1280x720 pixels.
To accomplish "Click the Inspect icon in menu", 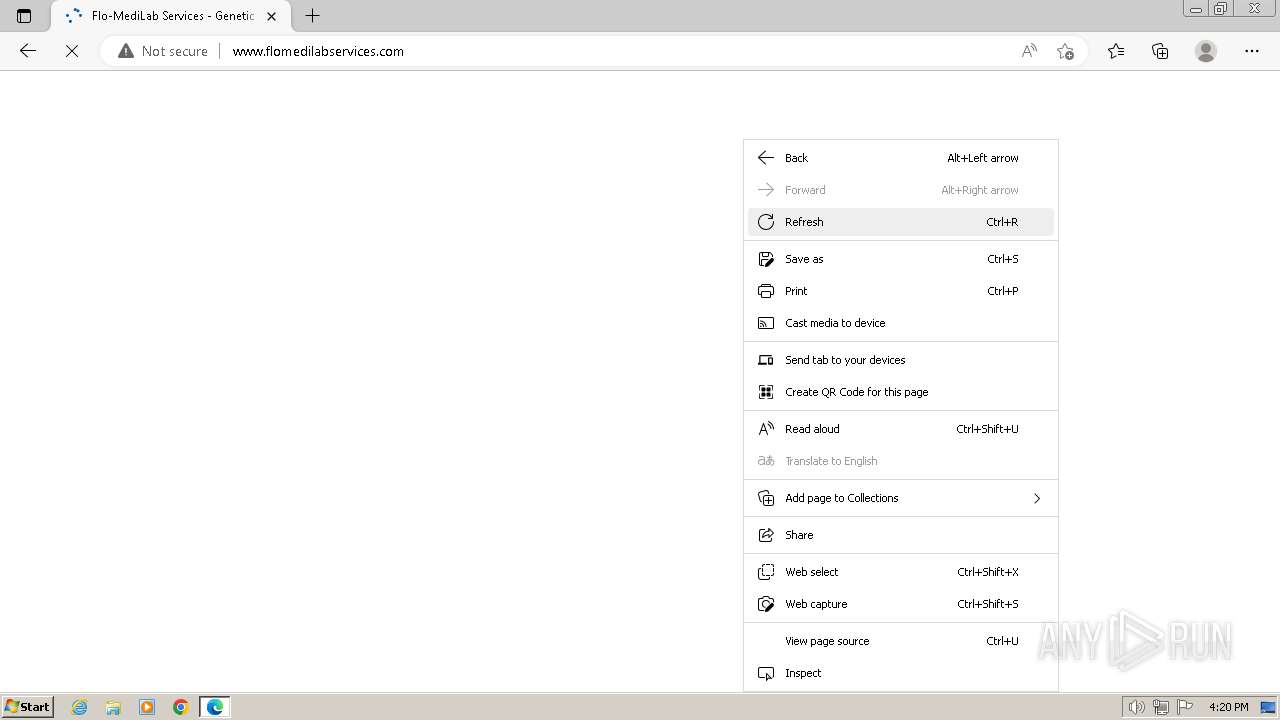I will coord(766,673).
